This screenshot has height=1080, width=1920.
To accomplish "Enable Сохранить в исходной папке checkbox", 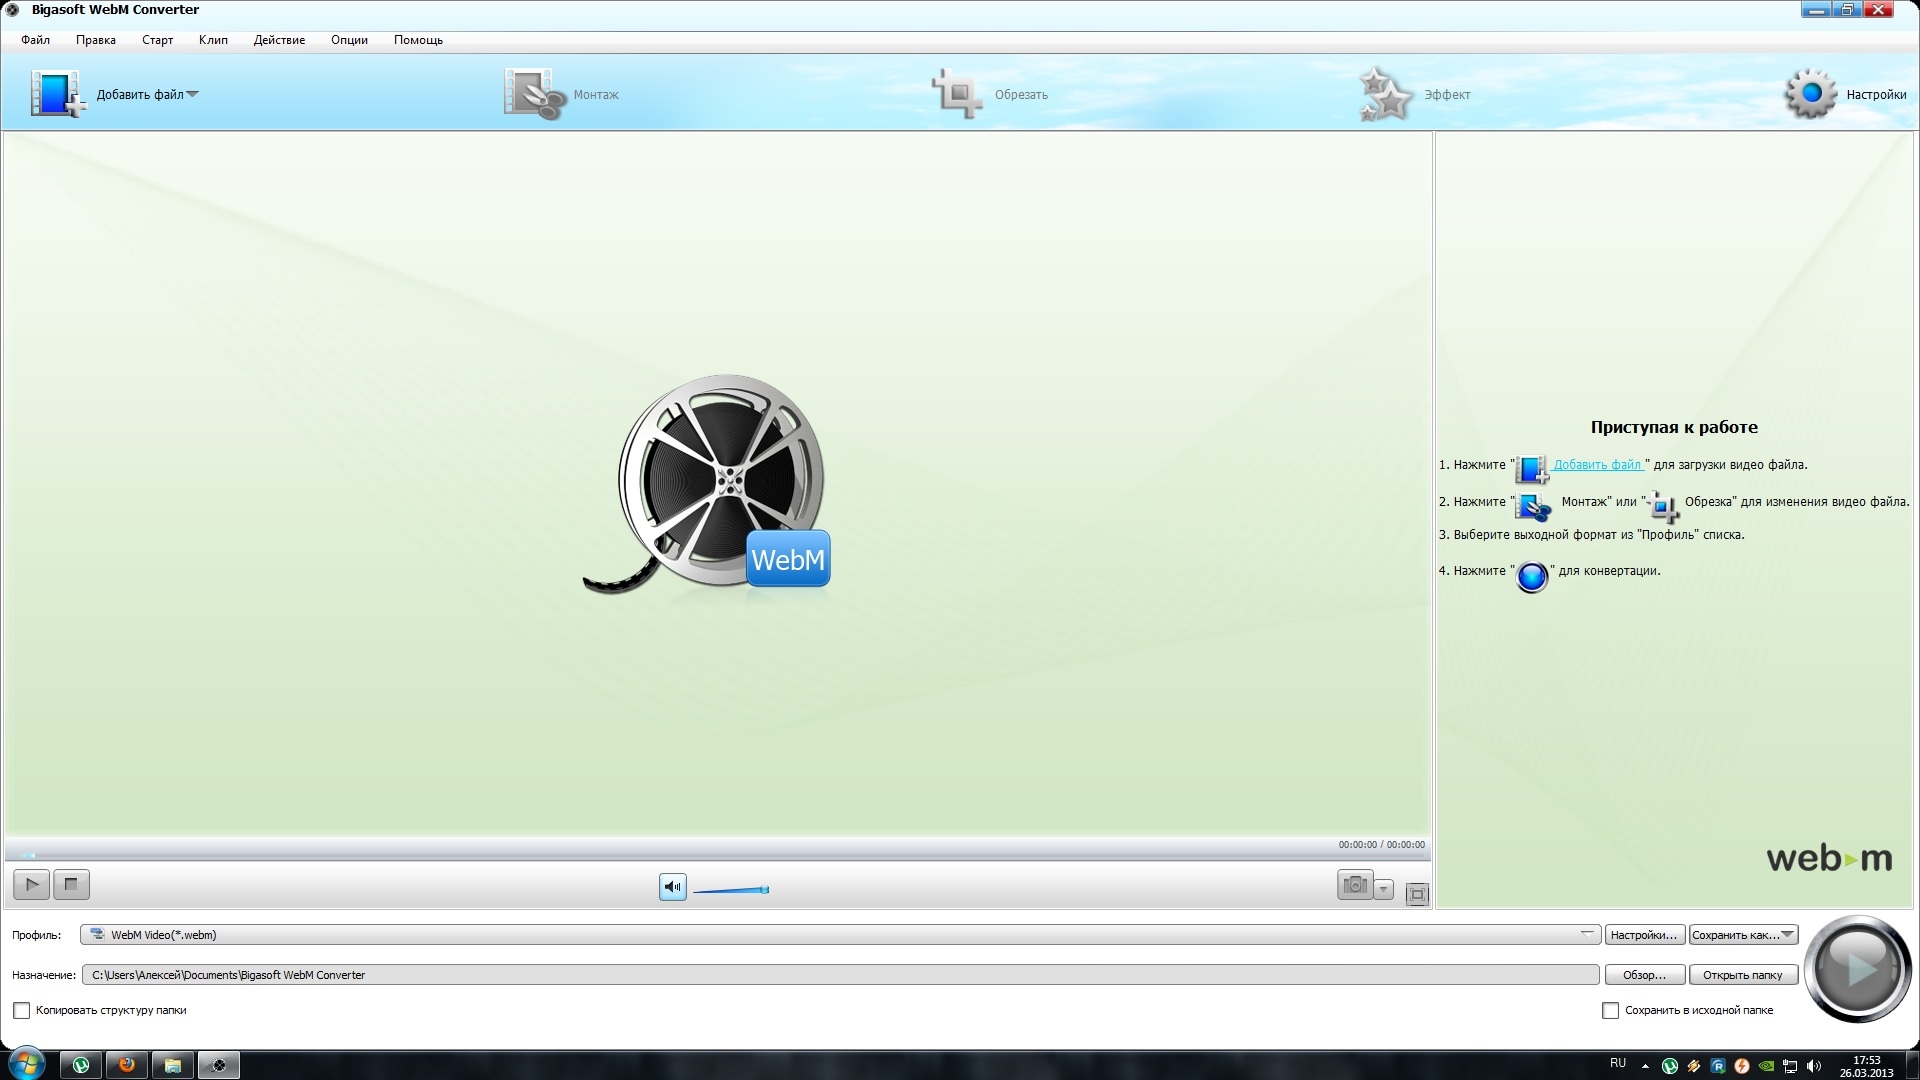I will pos(1610,1011).
